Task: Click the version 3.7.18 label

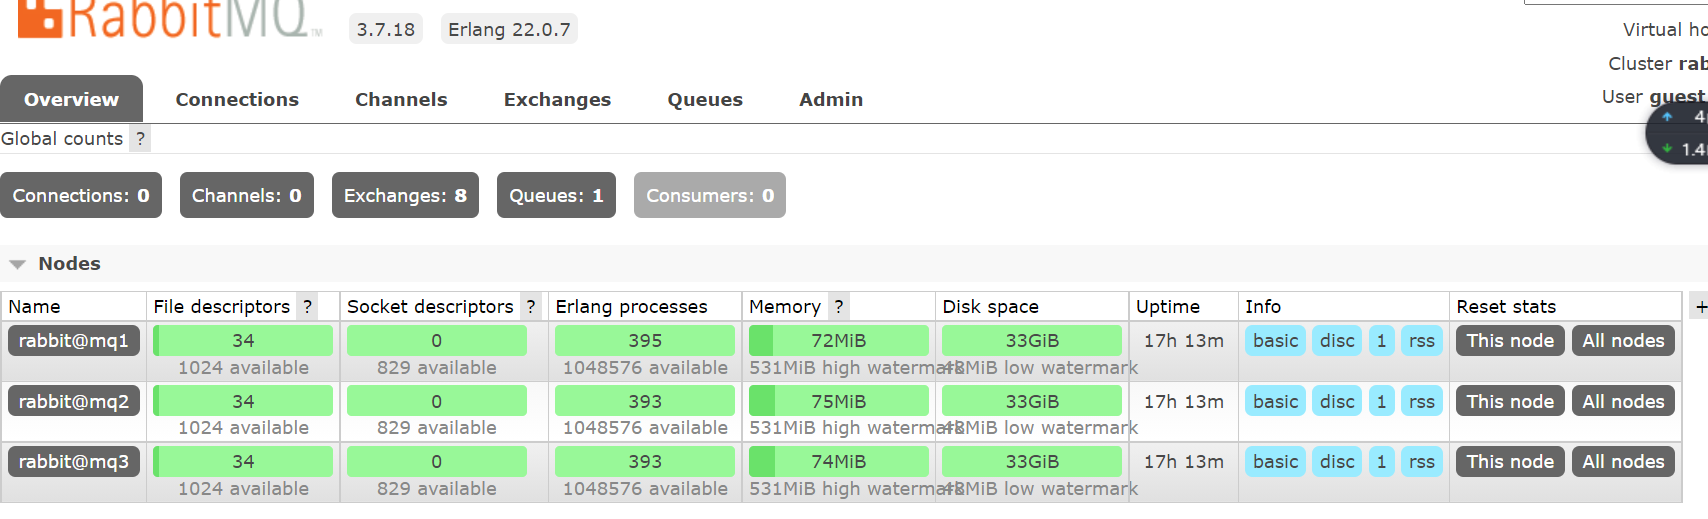Action: pos(386,29)
